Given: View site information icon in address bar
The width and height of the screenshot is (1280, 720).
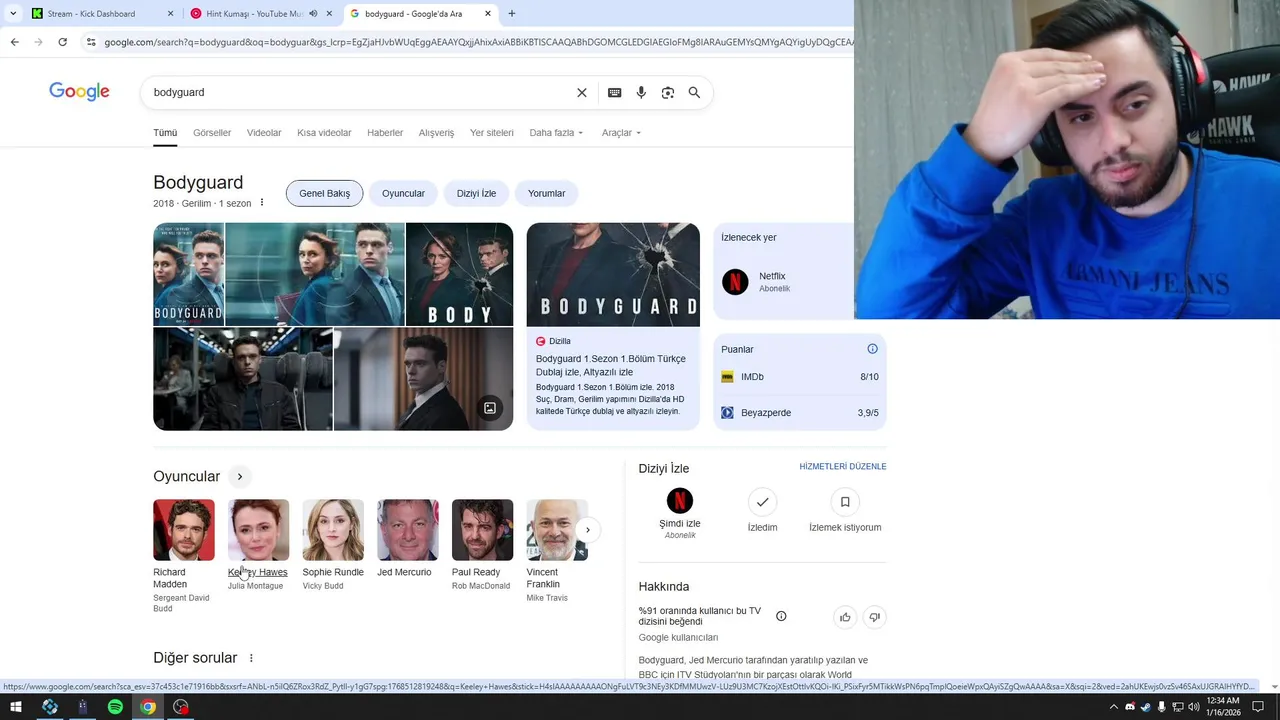Looking at the screenshot, I should click(91, 42).
